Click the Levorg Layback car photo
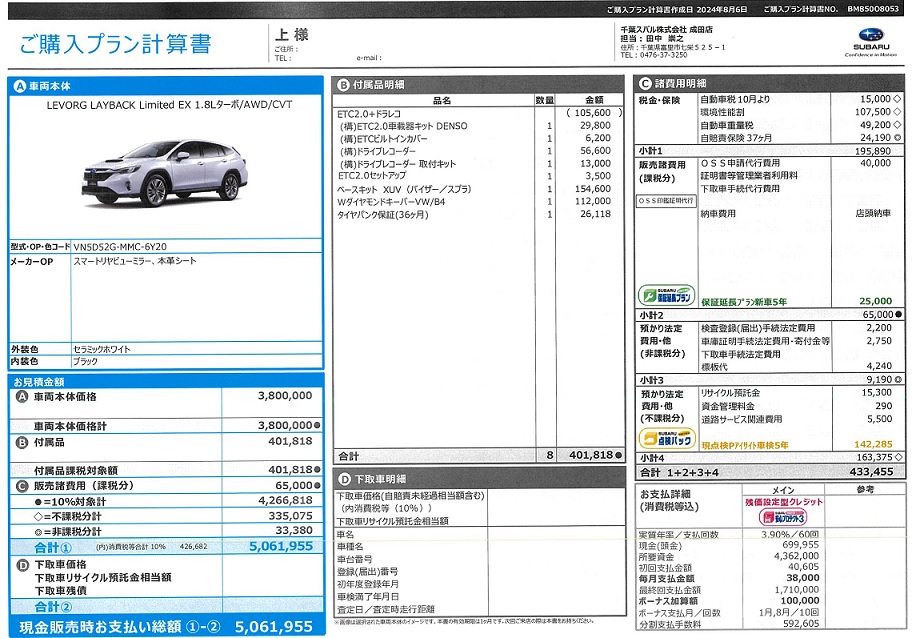This screenshot has height=638, width=912. pos(165,173)
